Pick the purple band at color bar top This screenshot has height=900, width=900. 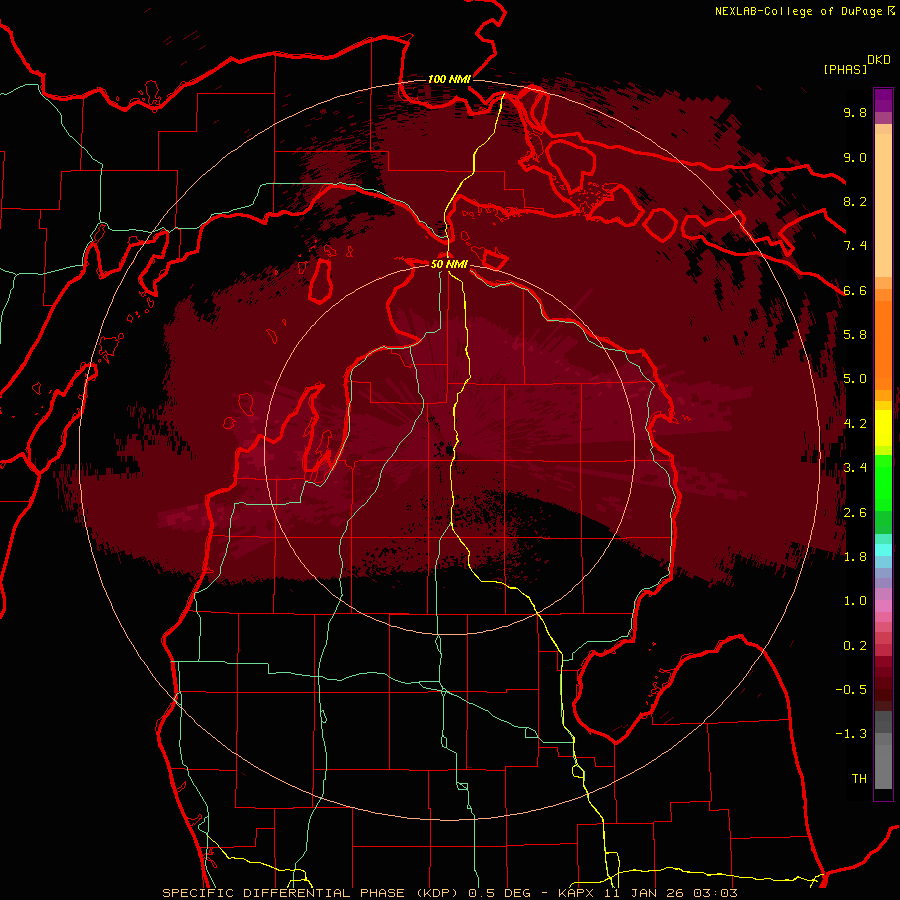883,100
